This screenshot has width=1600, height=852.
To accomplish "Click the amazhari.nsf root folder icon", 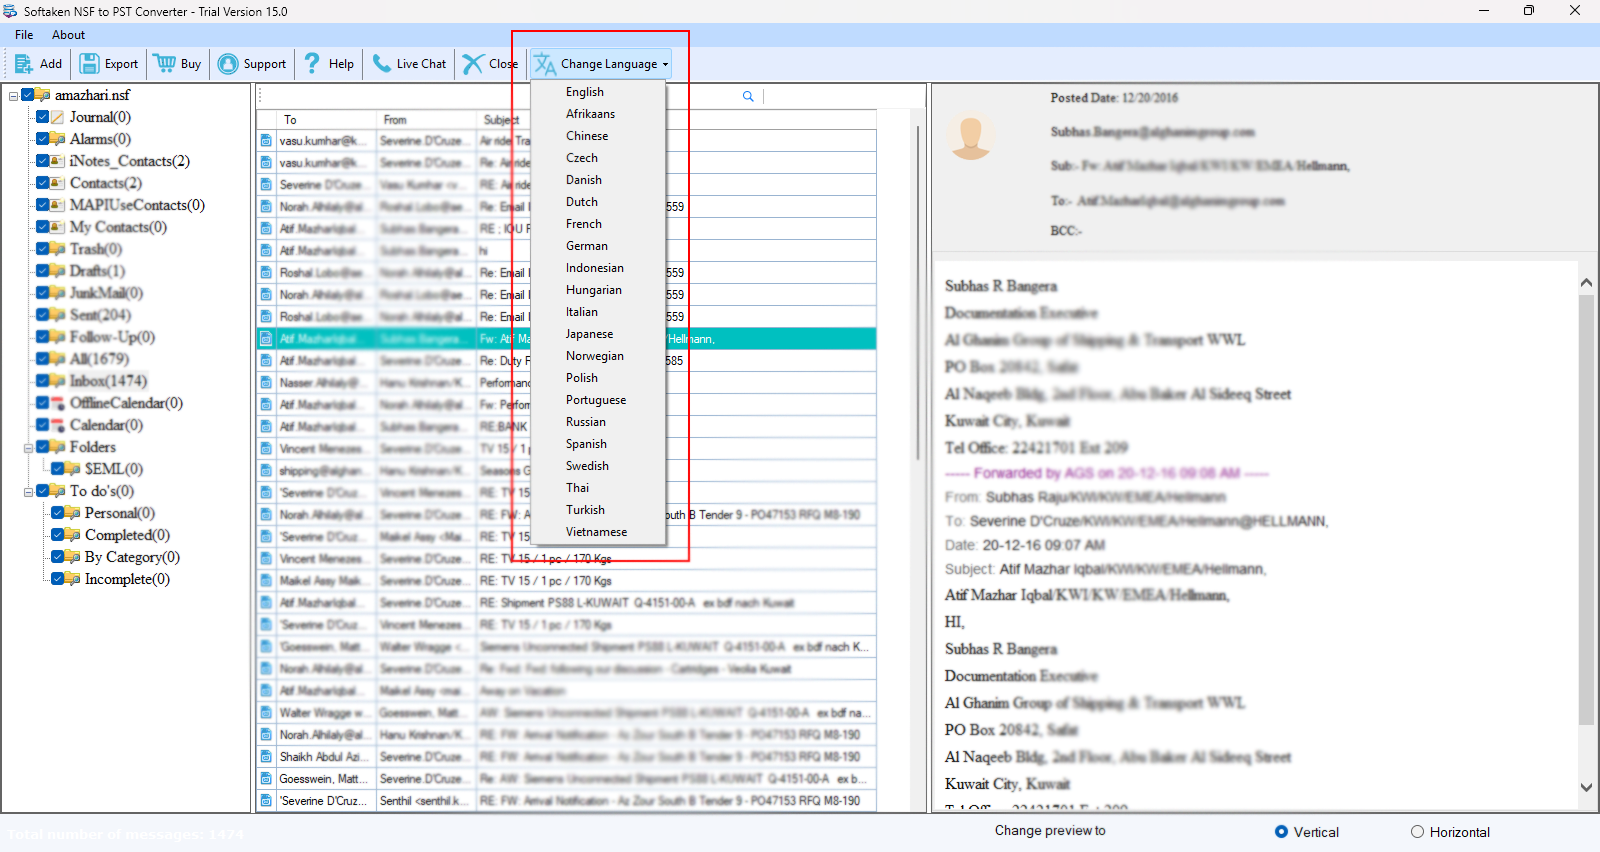I will point(43,95).
